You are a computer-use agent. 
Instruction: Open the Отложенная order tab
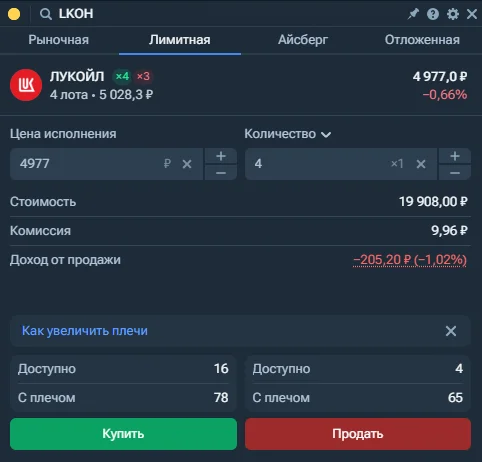tap(422, 40)
